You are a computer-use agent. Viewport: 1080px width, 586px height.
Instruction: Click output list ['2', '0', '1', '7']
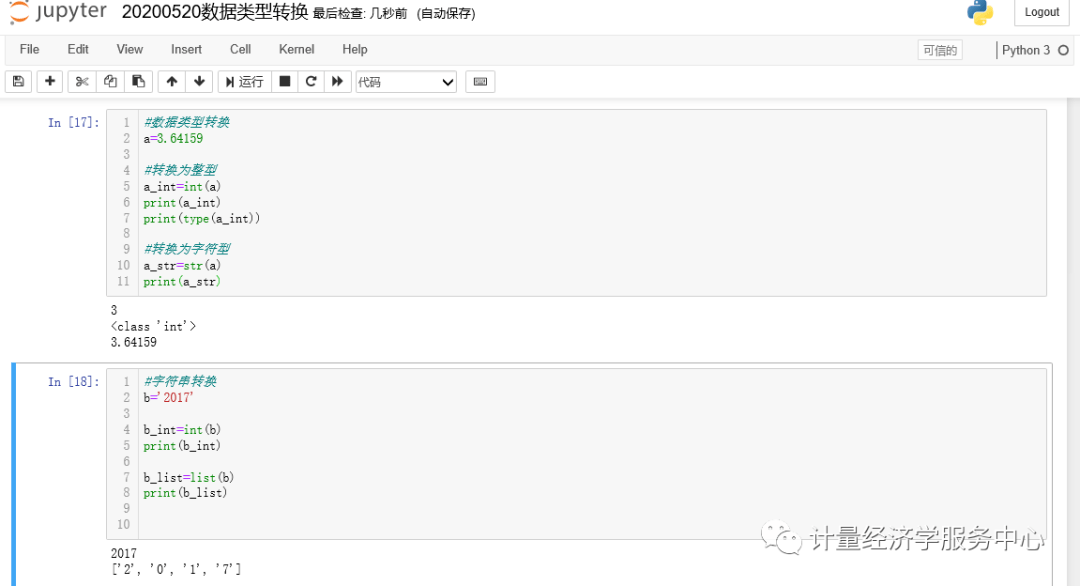point(176,569)
